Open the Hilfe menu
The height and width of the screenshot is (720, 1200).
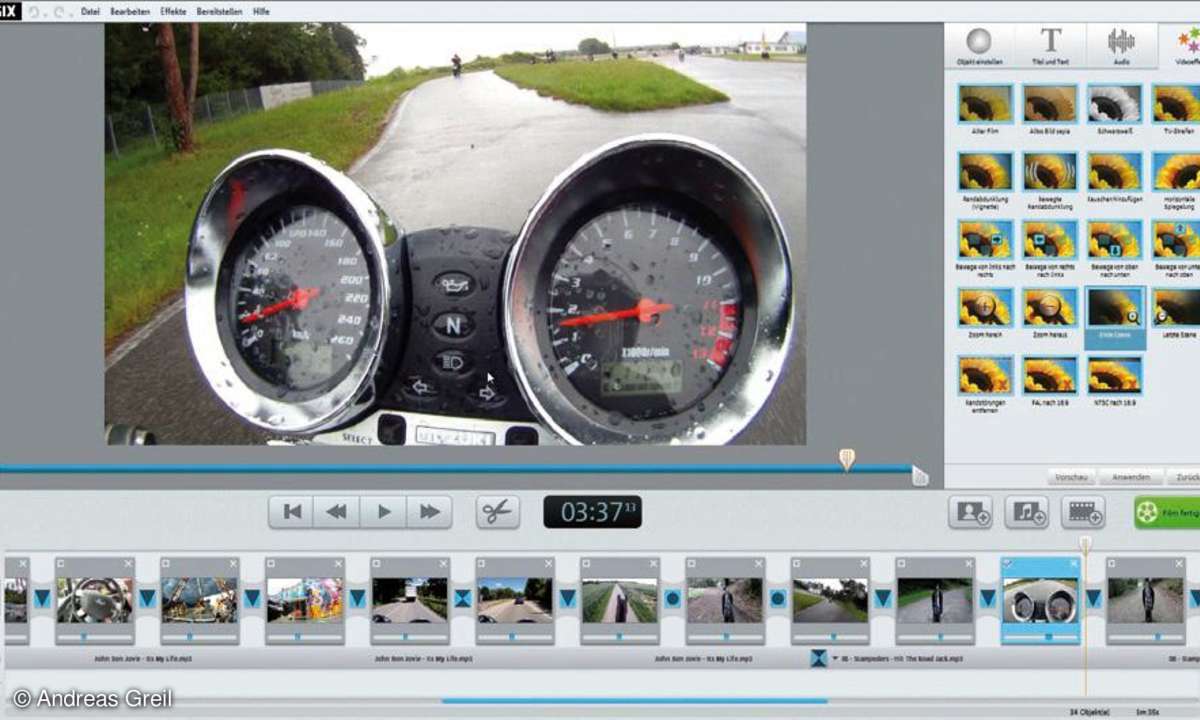pyautogui.click(x=261, y=11)
